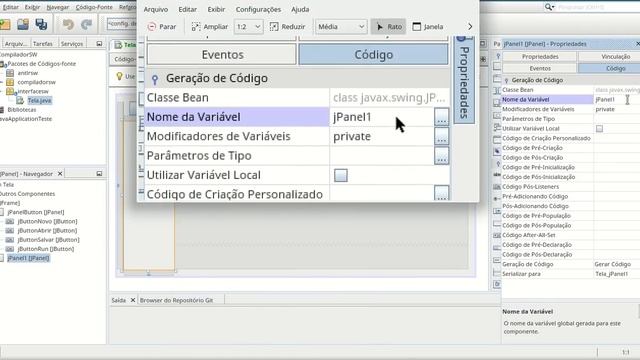Click the Eventos button in properties panel
The width and height of the screenshot is (640, 360).
pos(540,69)
